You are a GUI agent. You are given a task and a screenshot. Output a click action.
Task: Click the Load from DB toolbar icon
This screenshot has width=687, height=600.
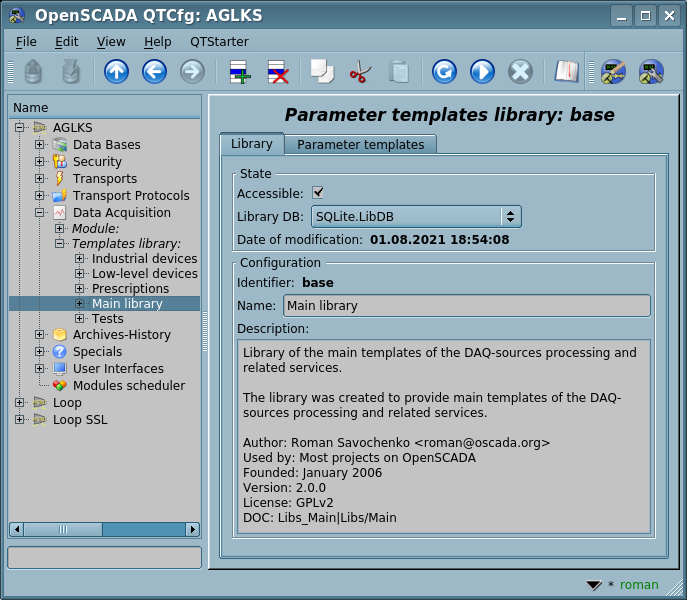click(x=33, y=72)
